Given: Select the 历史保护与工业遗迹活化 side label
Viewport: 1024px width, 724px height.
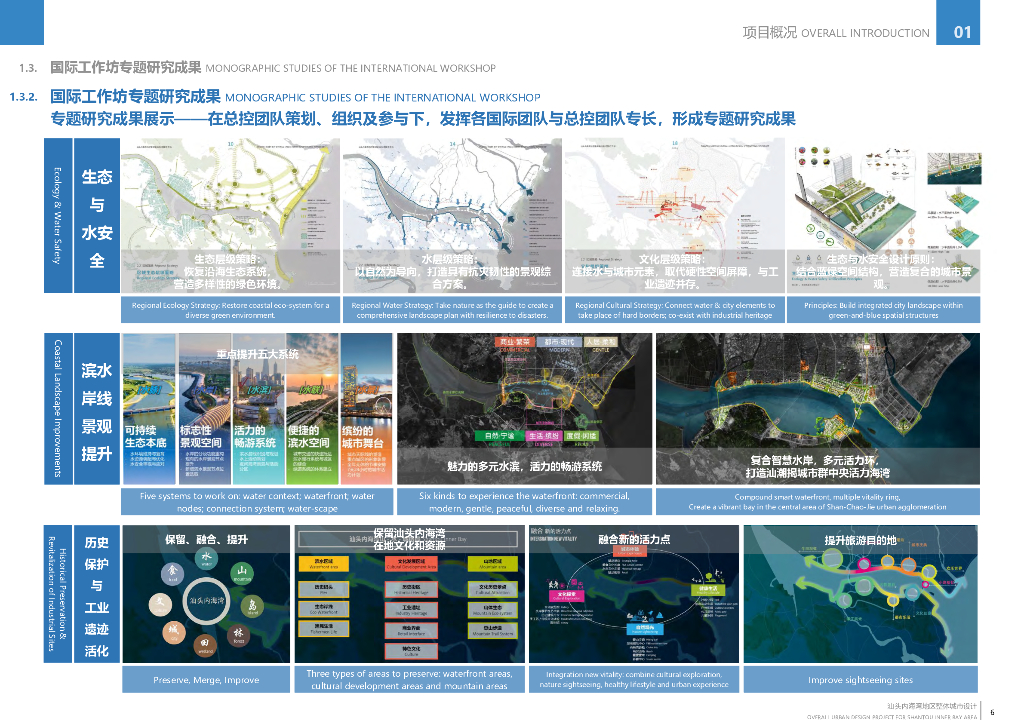Looking at the screenshot, I should pyautogui.click(x=97, y=594).
